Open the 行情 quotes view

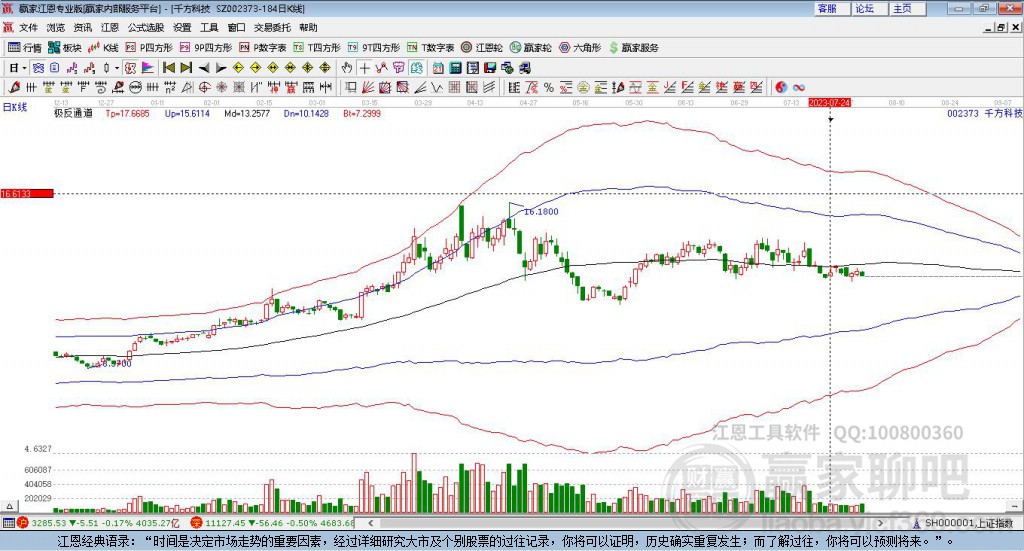24,48
